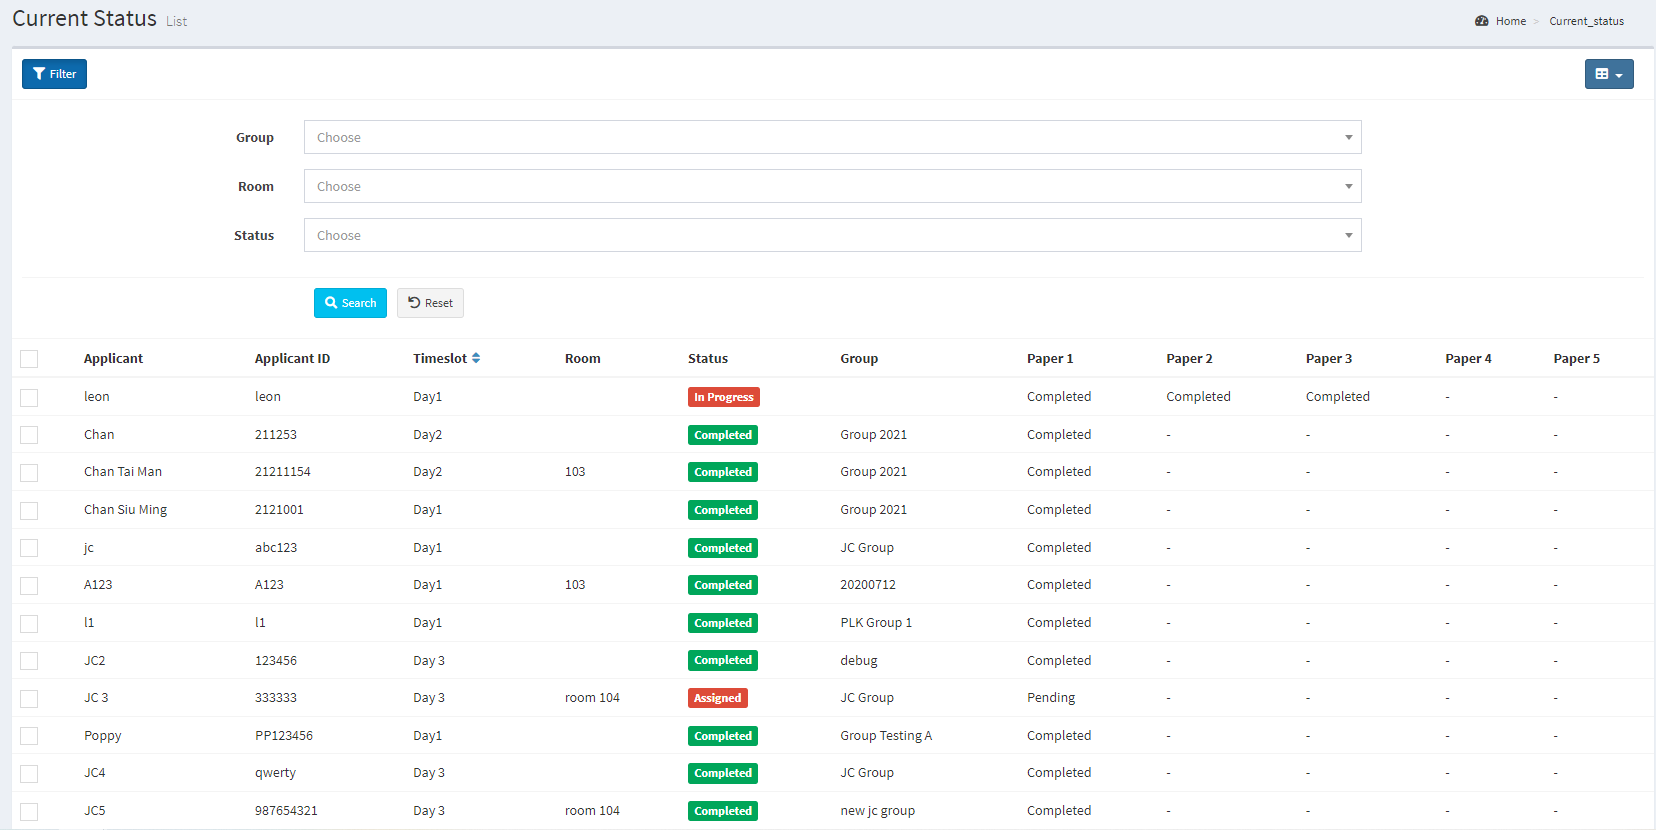The image size is (1656, 830).
Task: Open the column grid view dropdown
Action: [1608, 74]
